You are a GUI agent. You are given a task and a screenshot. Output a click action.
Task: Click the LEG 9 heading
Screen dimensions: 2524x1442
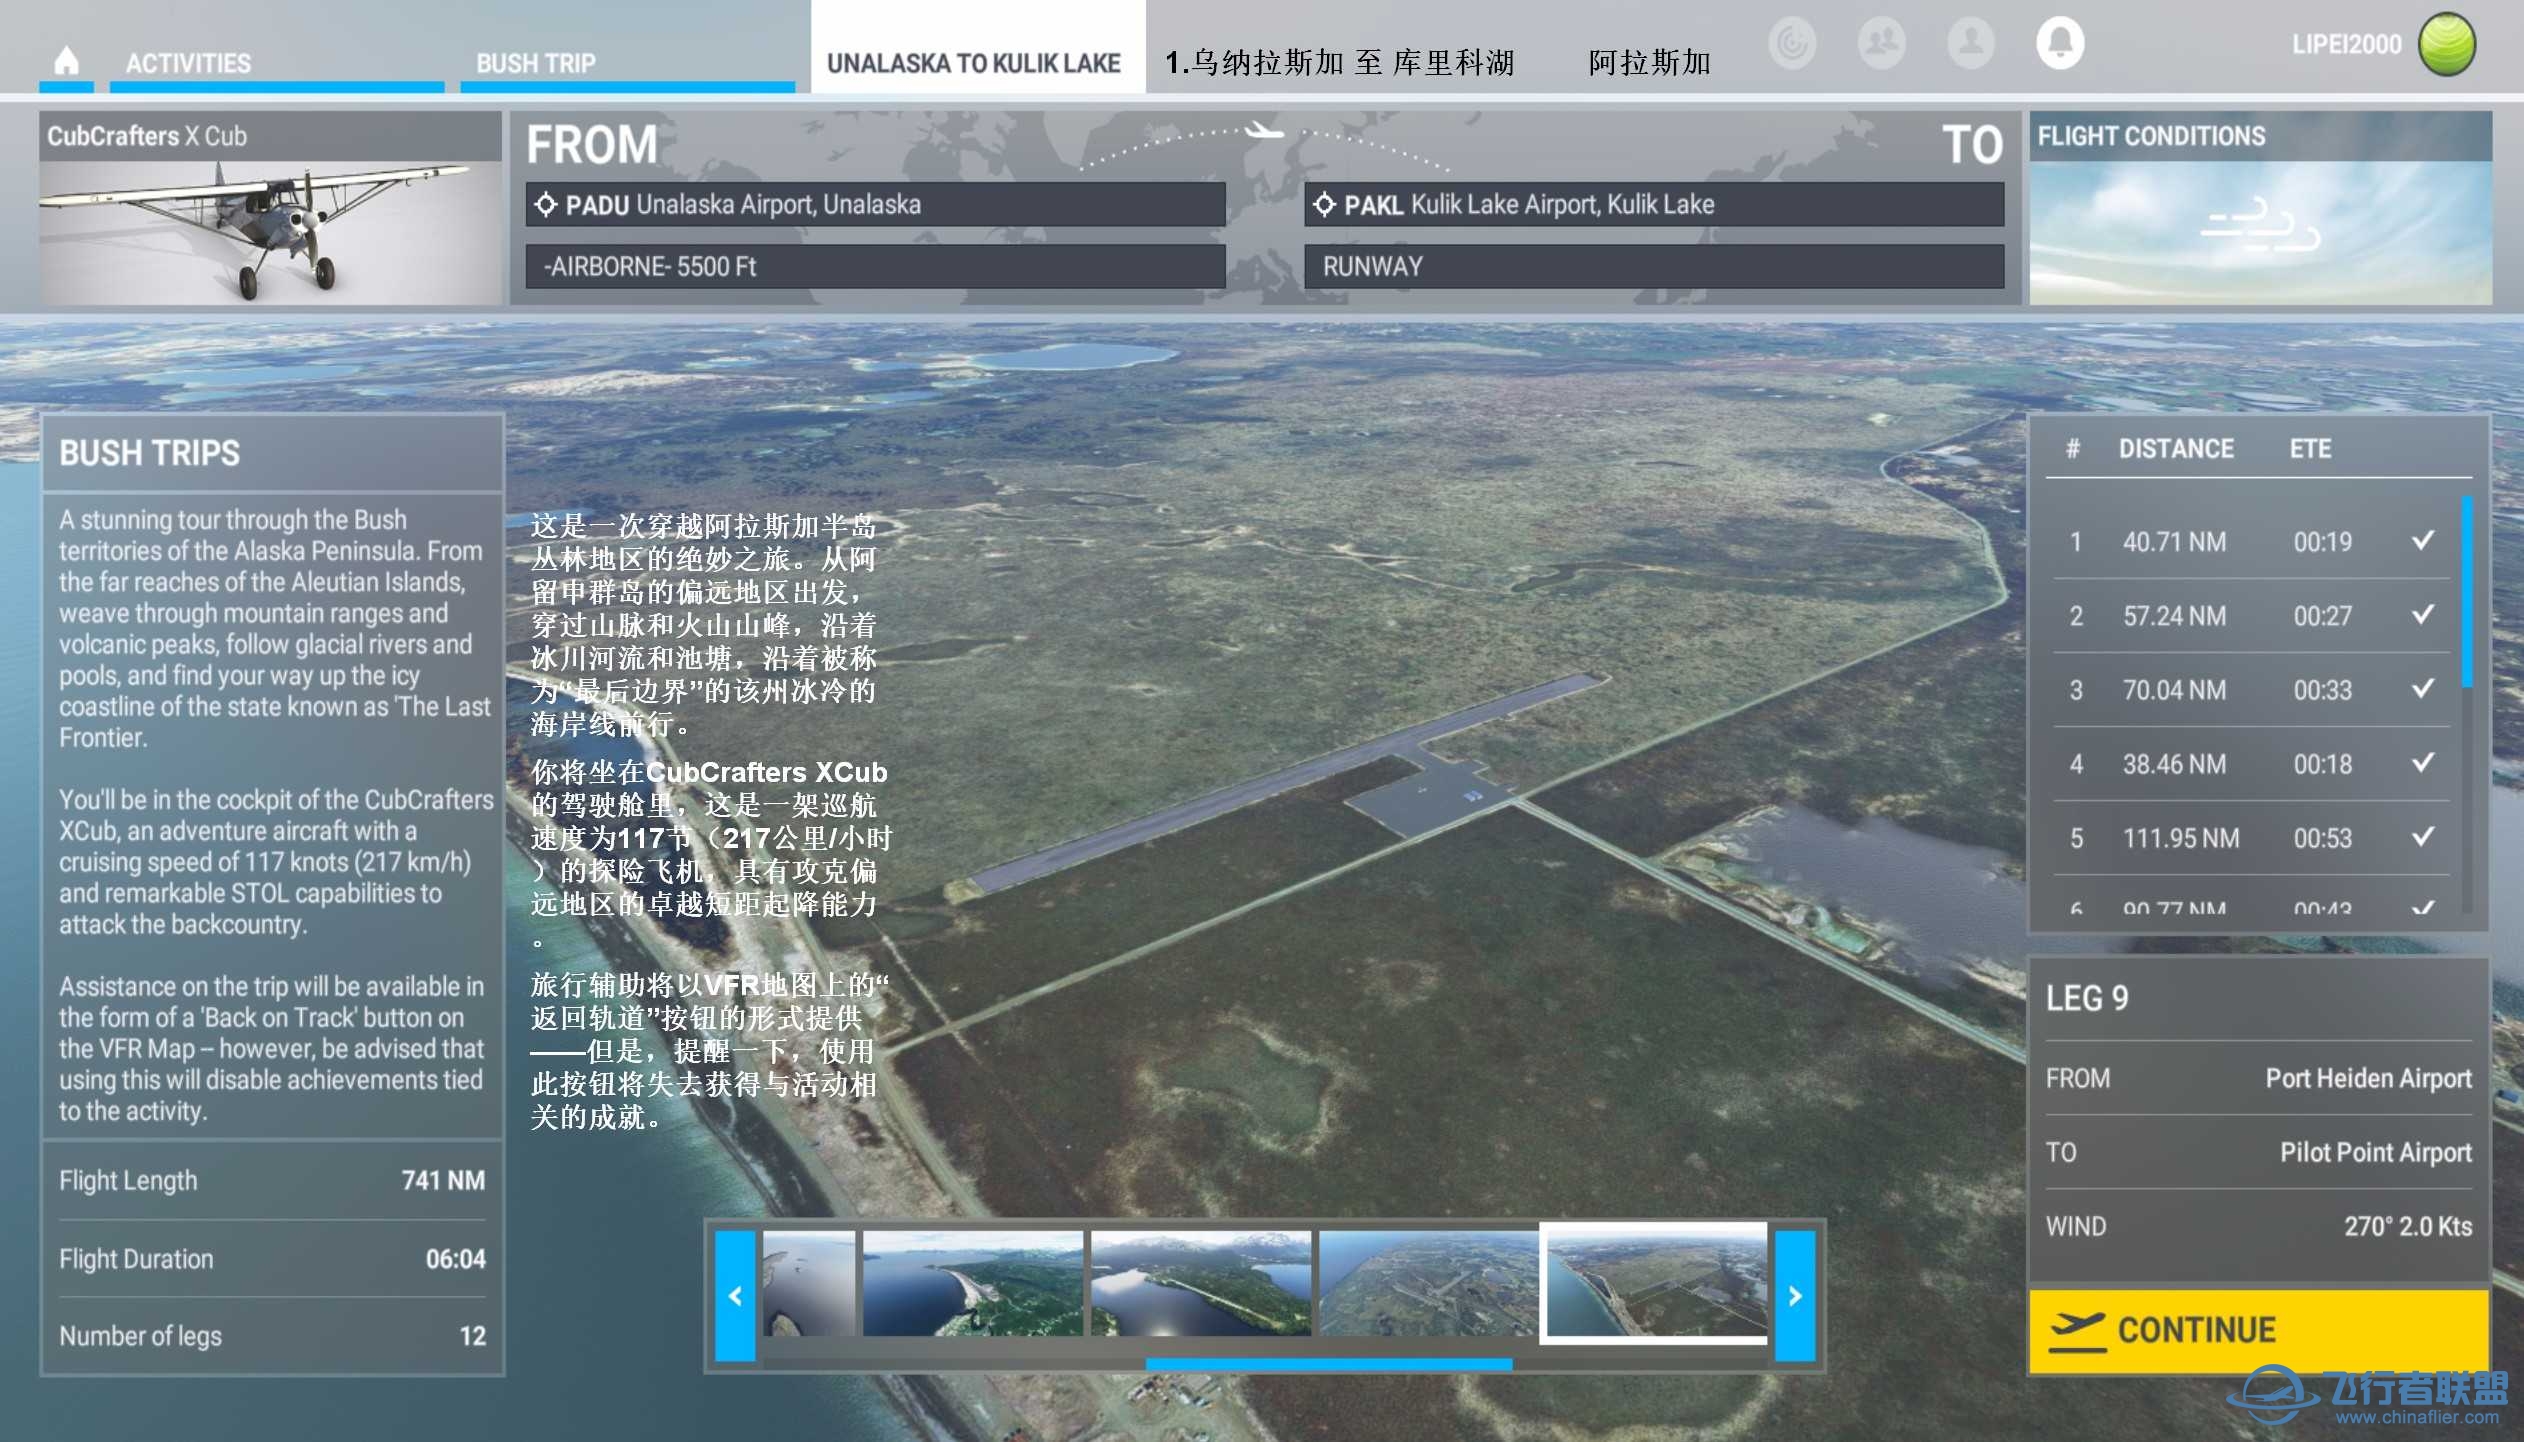pyautogui.click(x=2087, y=998)
